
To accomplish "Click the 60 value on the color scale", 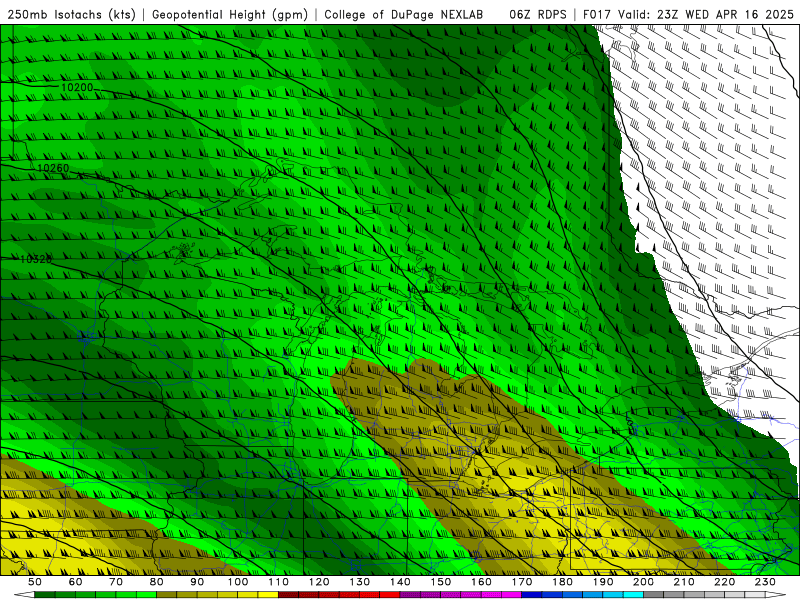I will 76,582.
